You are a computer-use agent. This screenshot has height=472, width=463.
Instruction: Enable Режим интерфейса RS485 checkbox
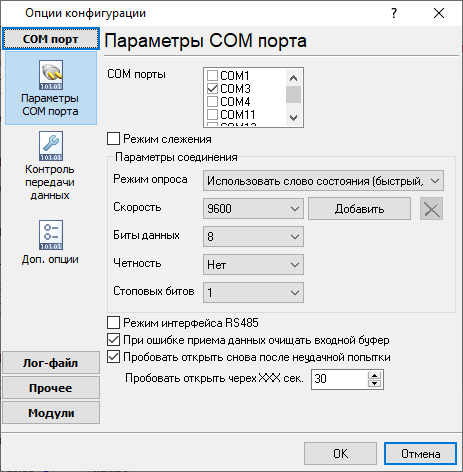(x=113, y=323)
